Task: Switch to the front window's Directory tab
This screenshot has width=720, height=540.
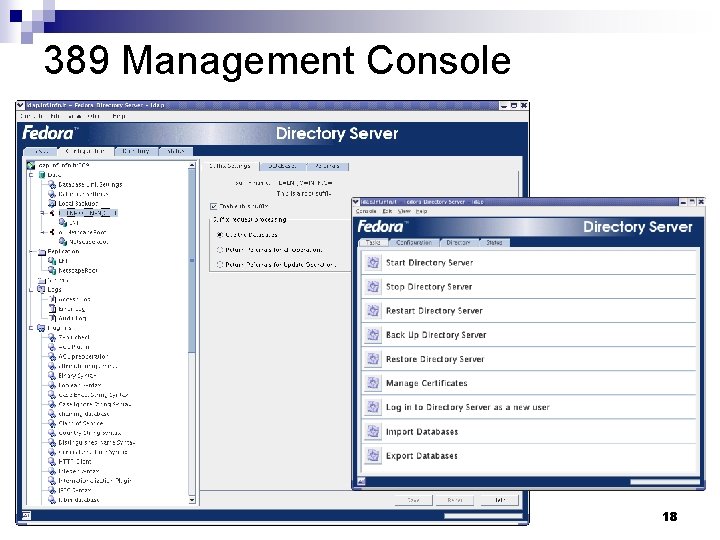Action: pyautogui.click(x=459, y=243)
